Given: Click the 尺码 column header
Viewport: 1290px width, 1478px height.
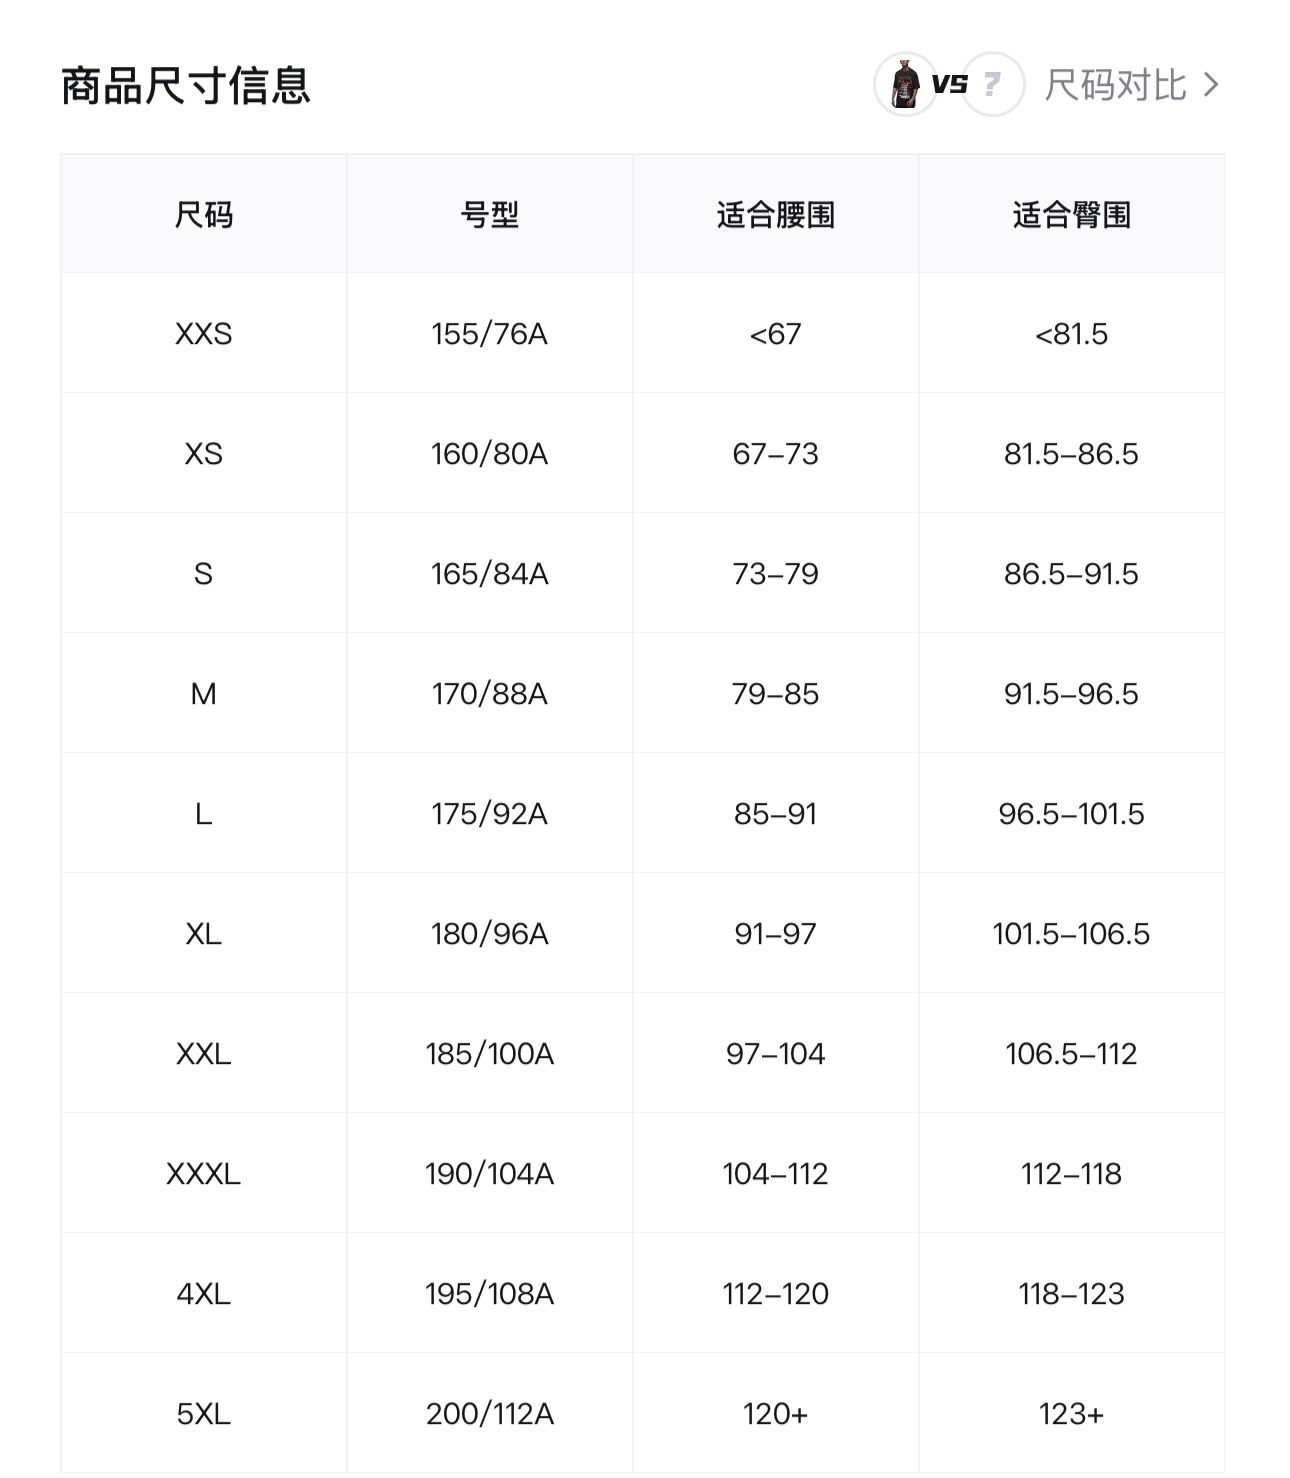Looking at the screenshot, I should pos(204,214).
